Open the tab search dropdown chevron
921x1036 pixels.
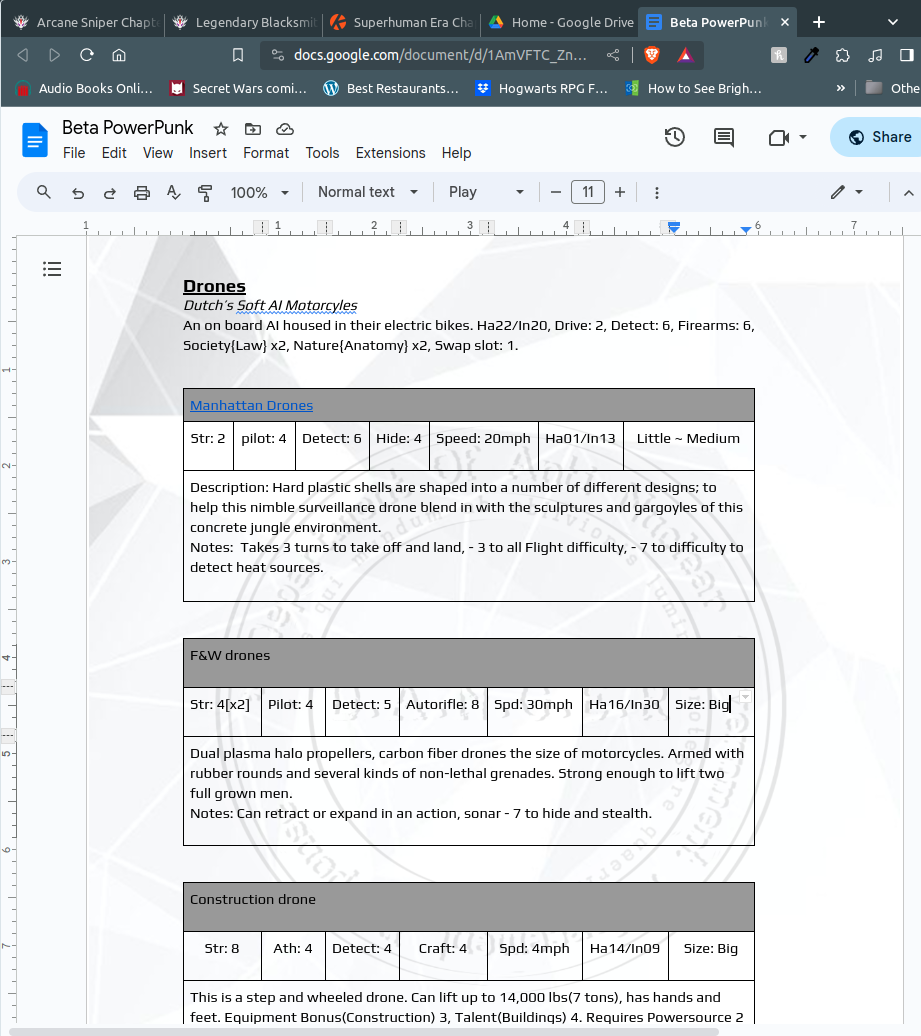point(893,22)
